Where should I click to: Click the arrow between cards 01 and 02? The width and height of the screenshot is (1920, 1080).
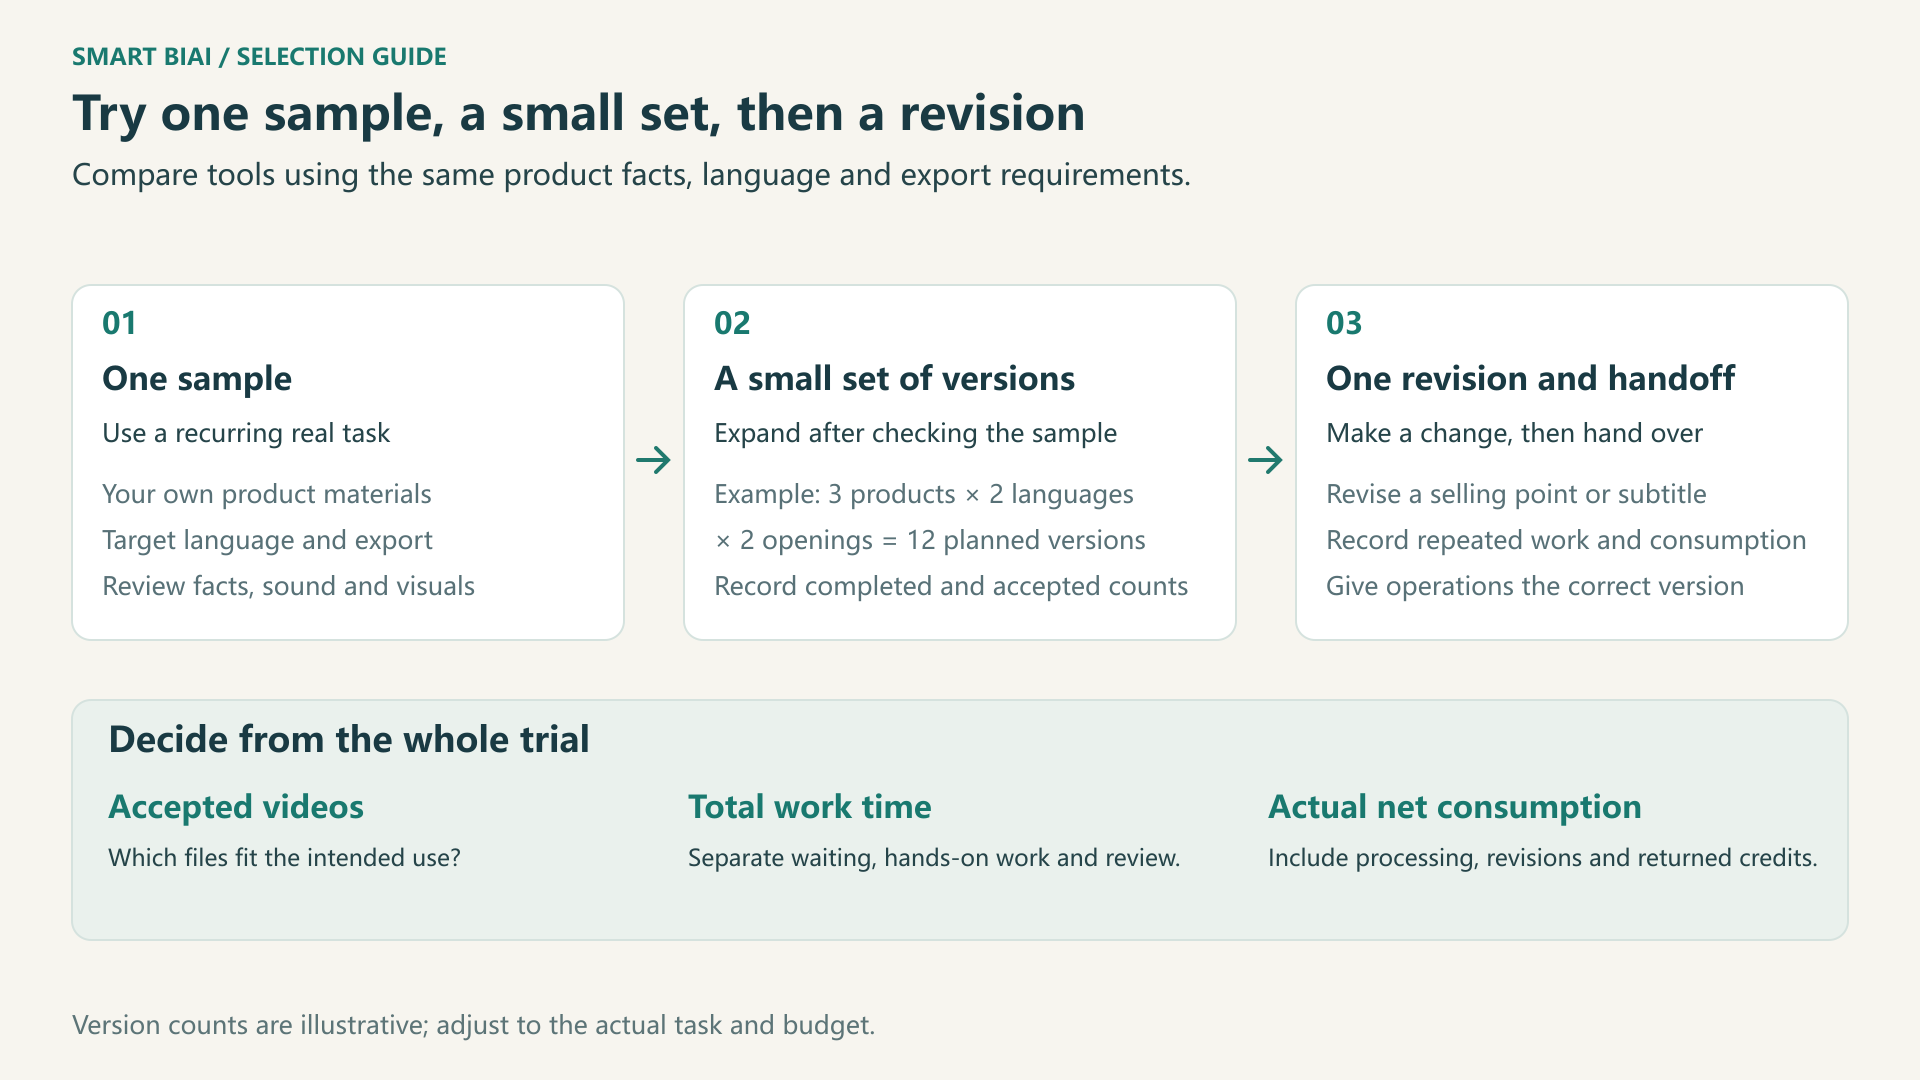pyautogui.click(x=654, y=460)
